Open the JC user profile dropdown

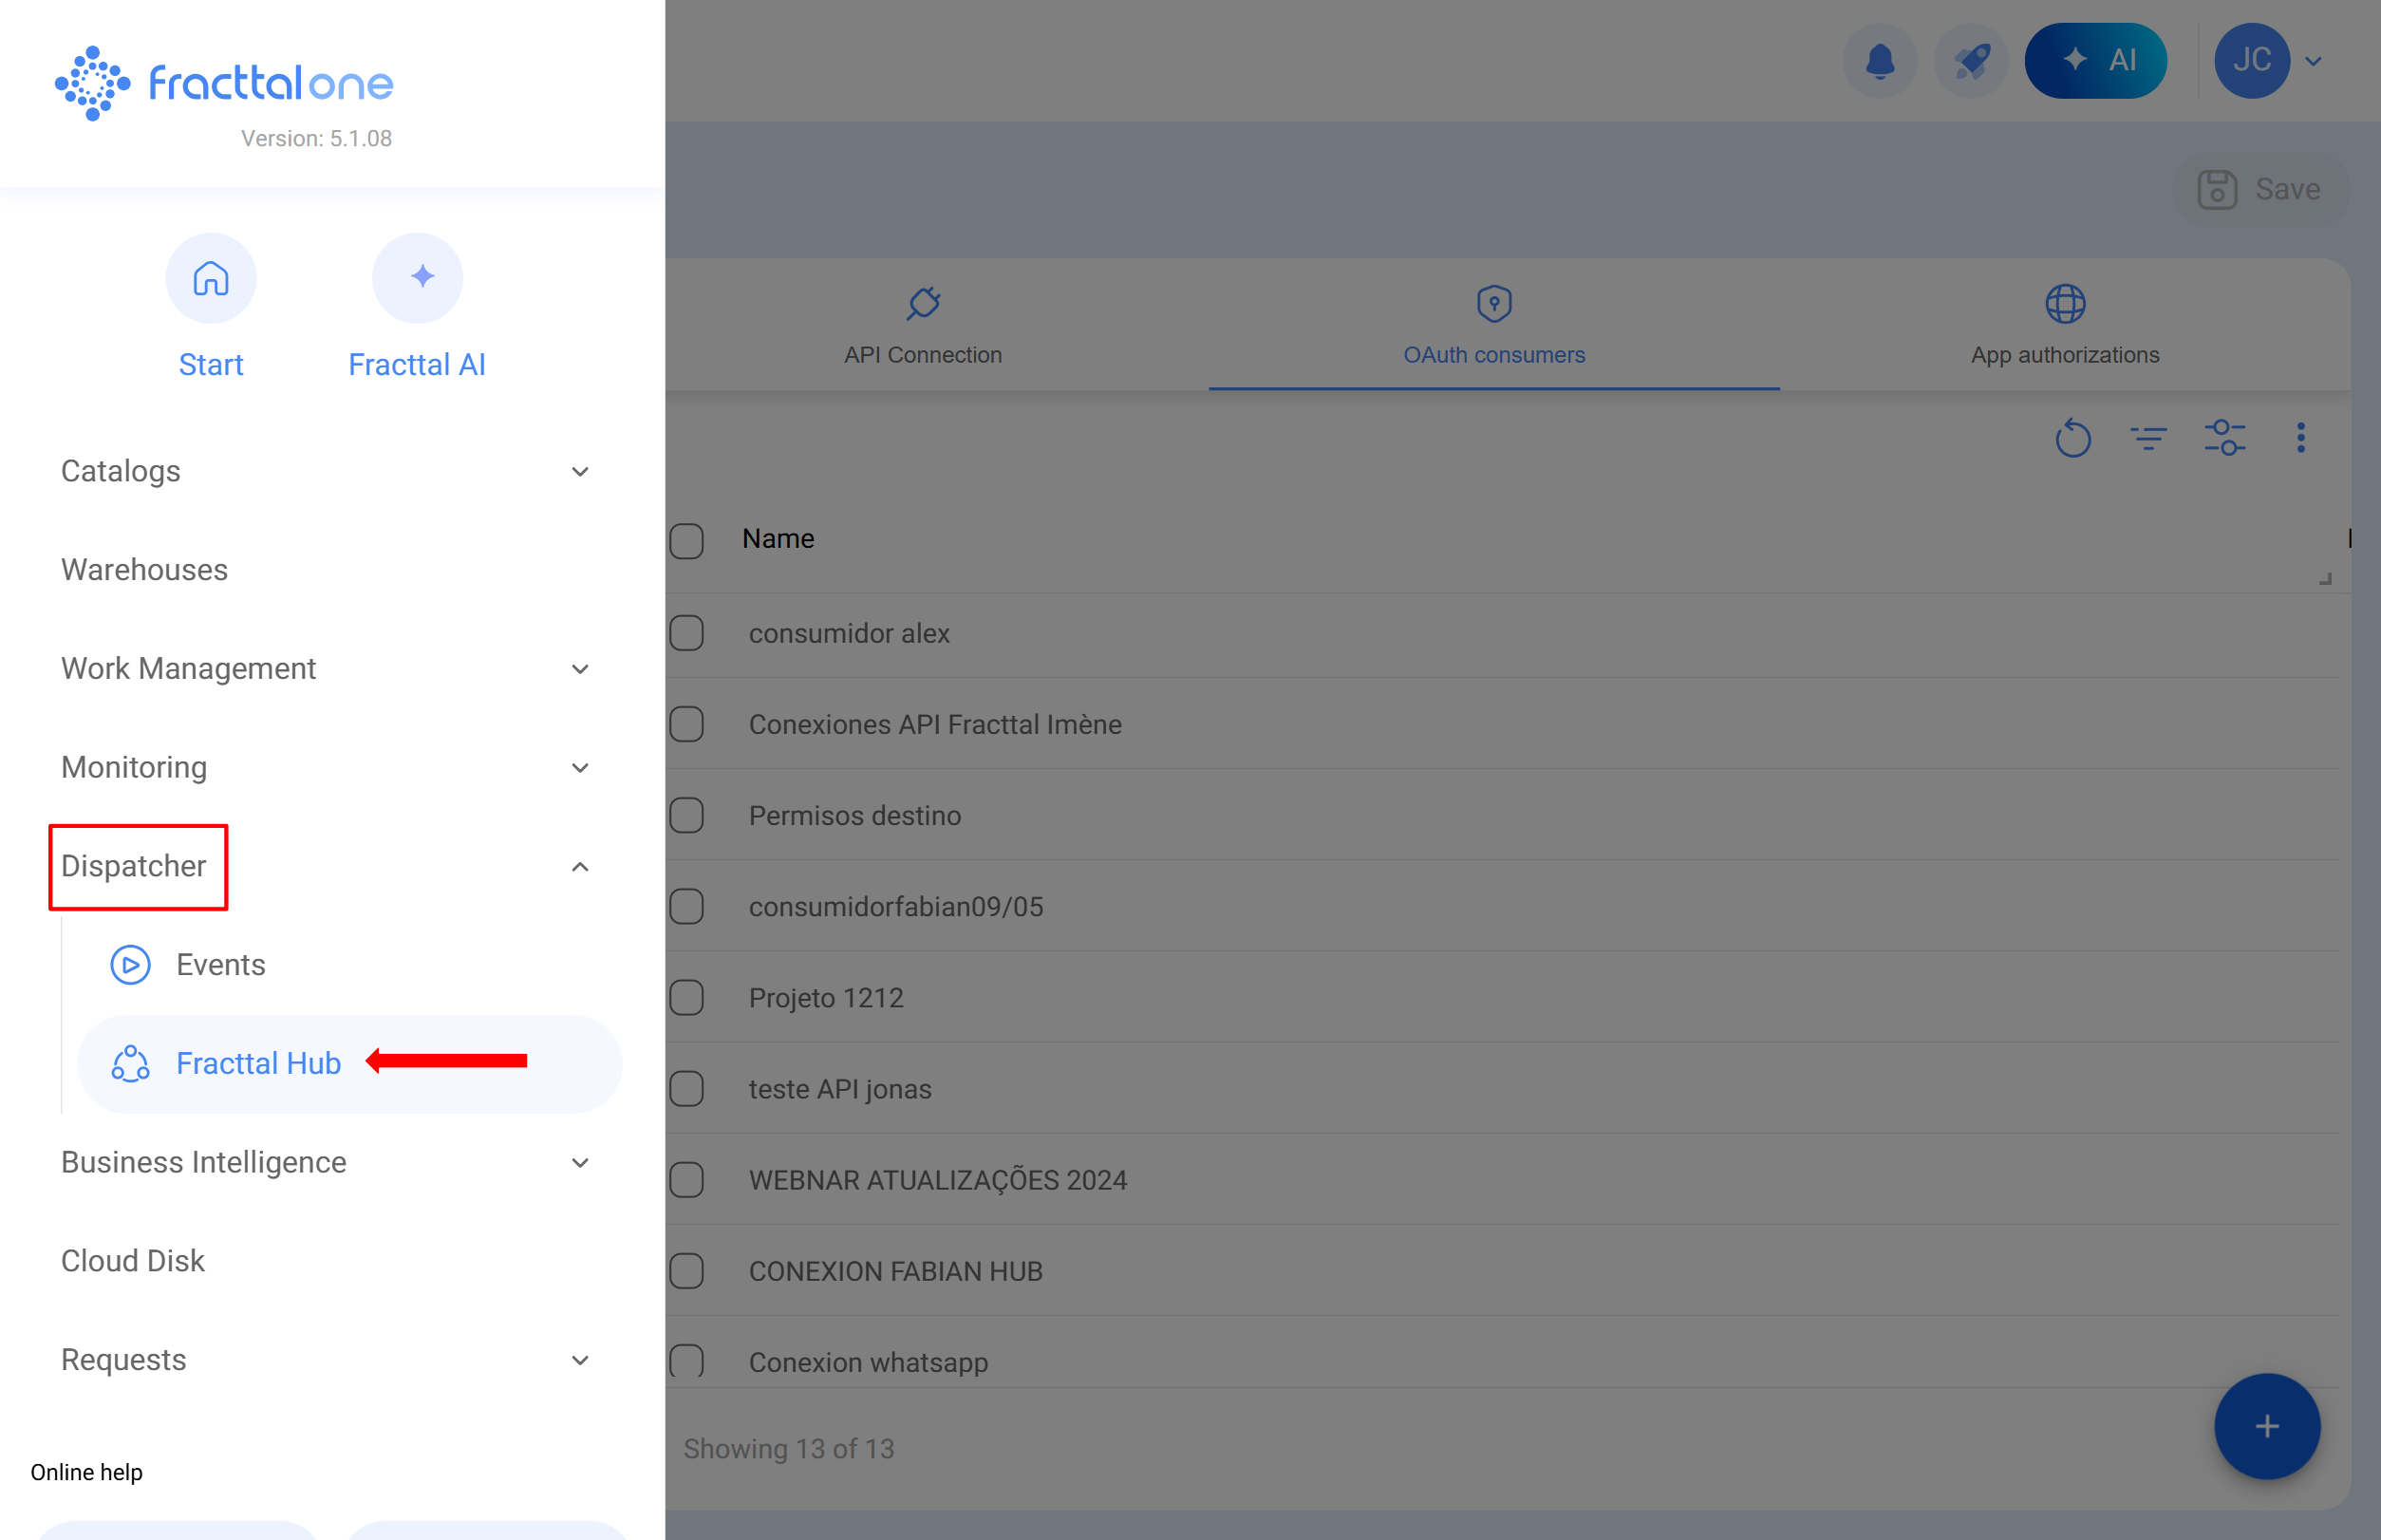point(2268,61)
